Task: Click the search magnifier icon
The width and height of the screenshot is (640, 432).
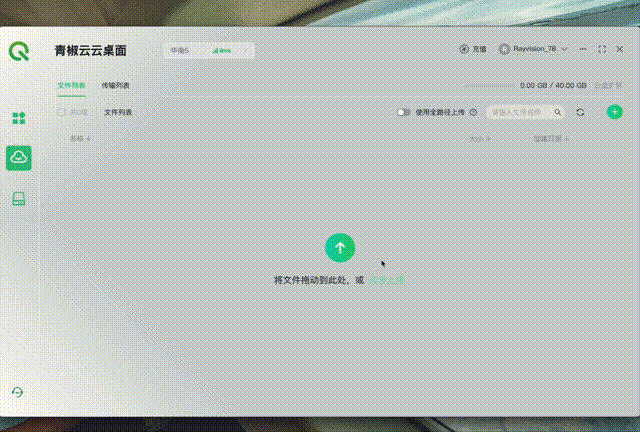Action: 558,112
